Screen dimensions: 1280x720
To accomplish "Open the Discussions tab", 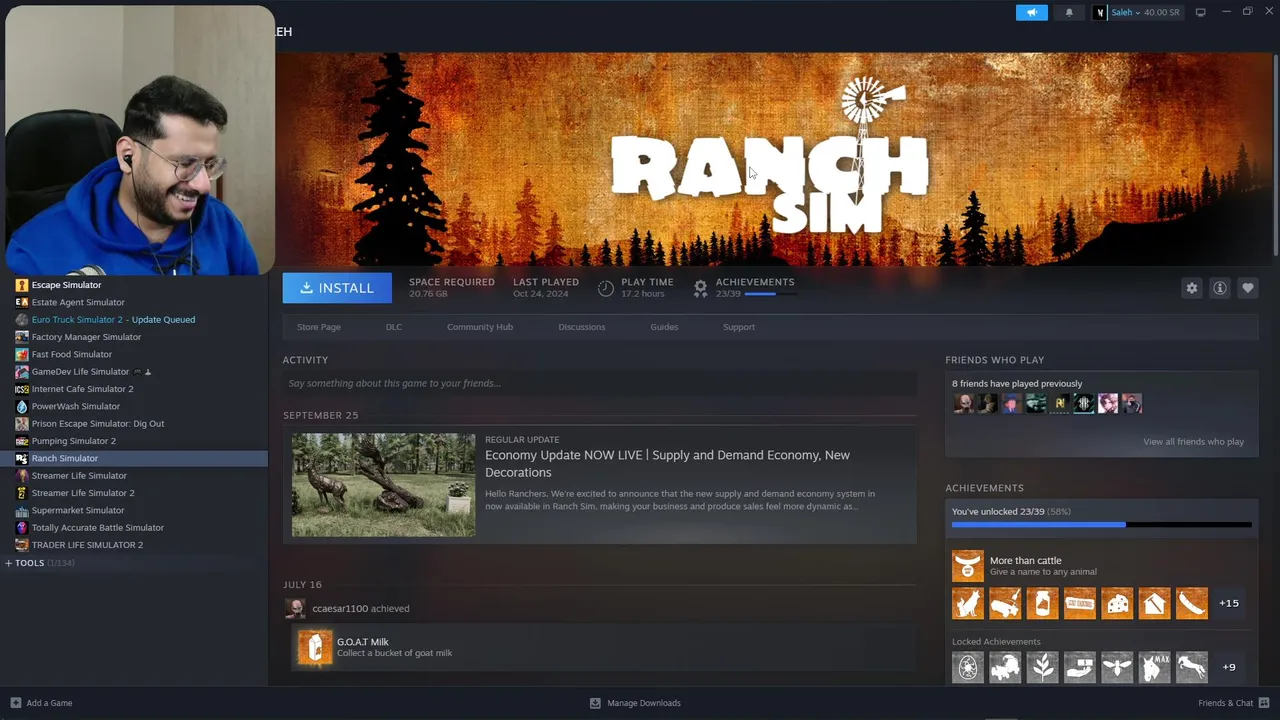I will [582, 327].
